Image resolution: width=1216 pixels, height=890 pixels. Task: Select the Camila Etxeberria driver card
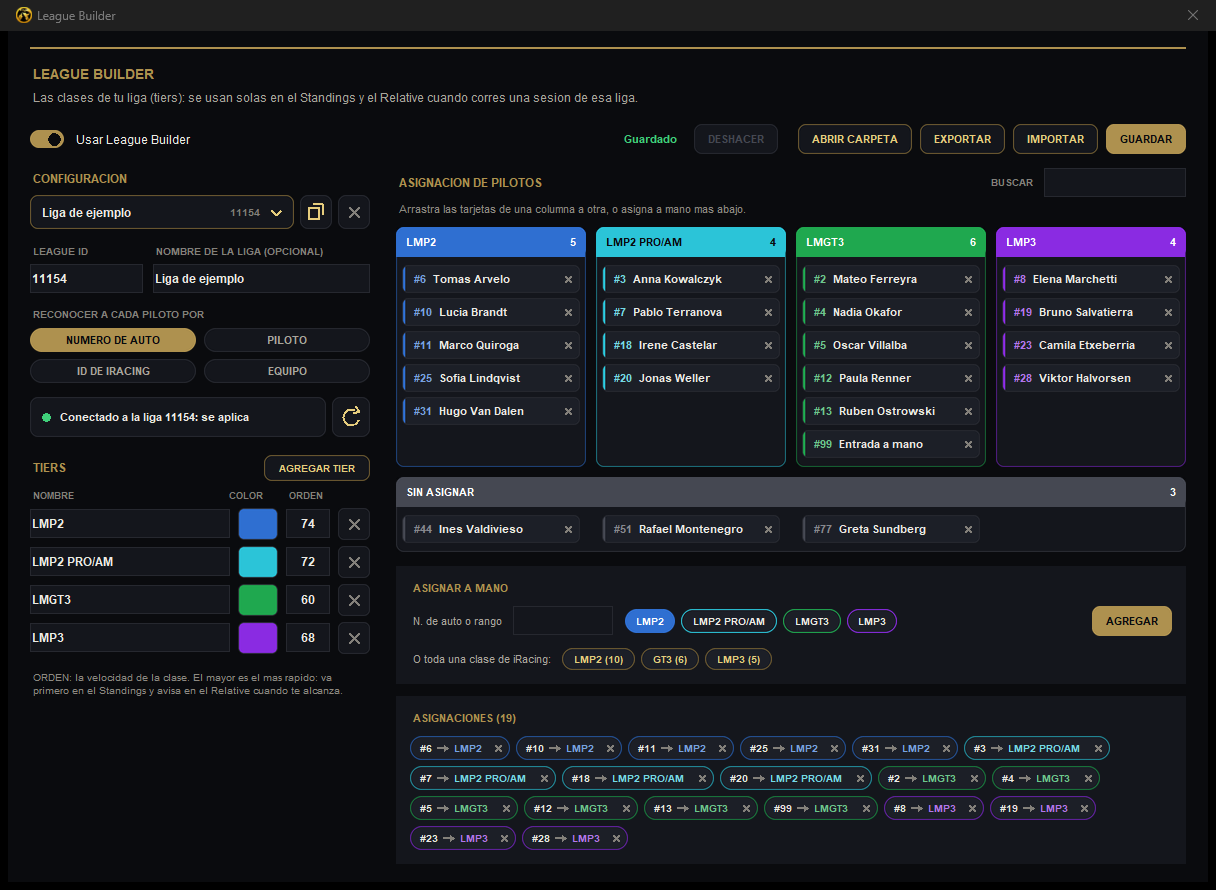point(1091,345)
